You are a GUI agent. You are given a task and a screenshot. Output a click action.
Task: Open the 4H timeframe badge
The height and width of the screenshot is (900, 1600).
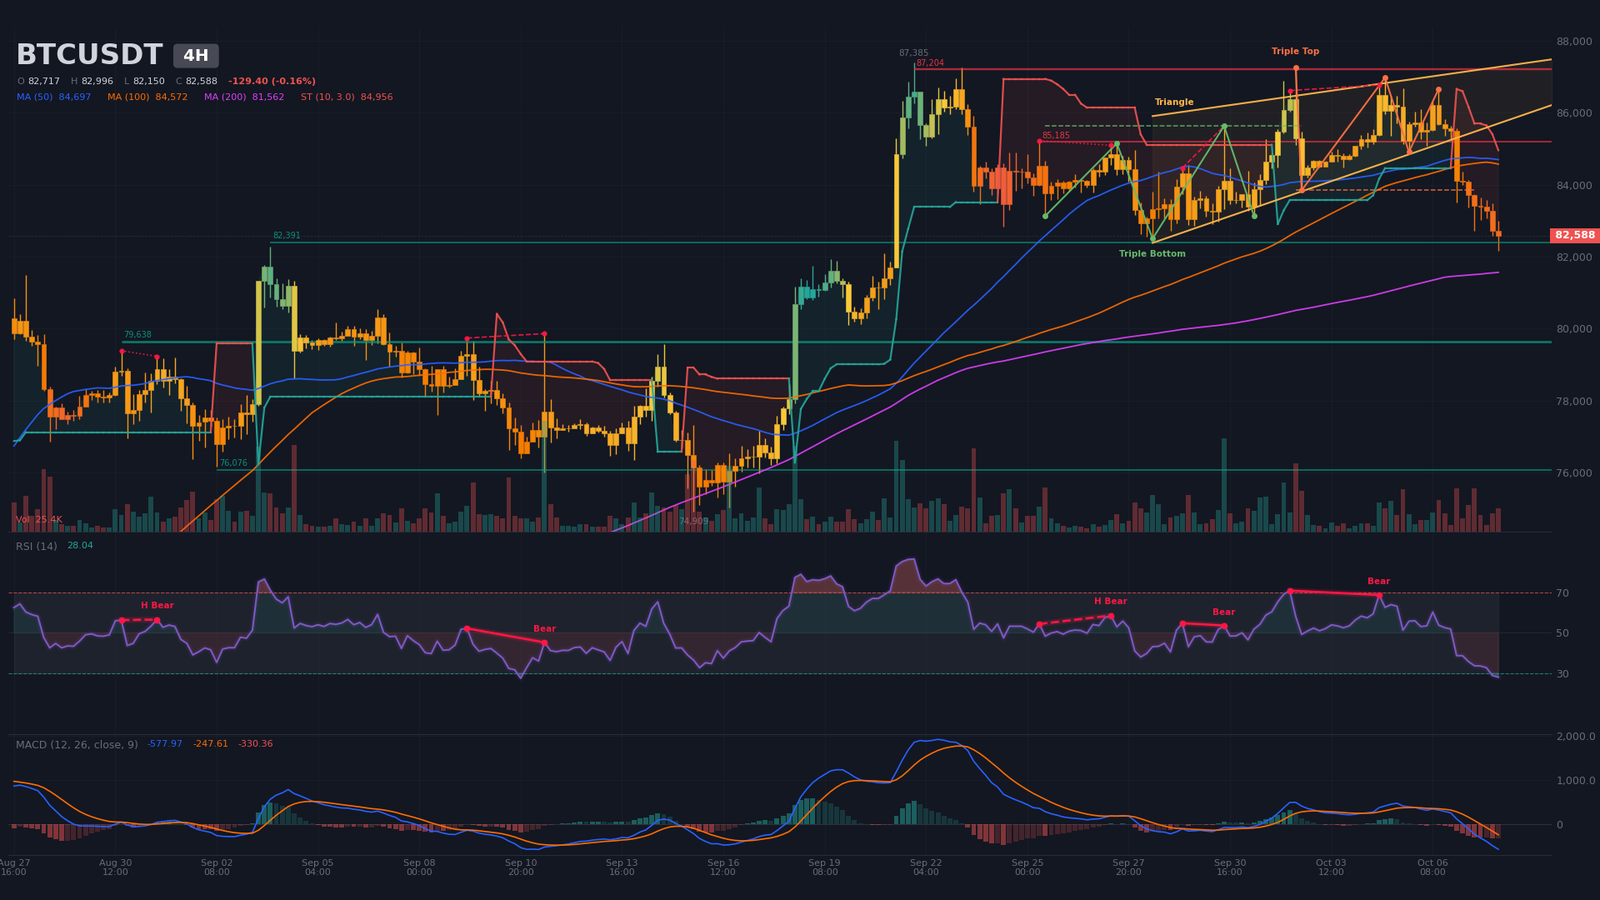[196, 56]
